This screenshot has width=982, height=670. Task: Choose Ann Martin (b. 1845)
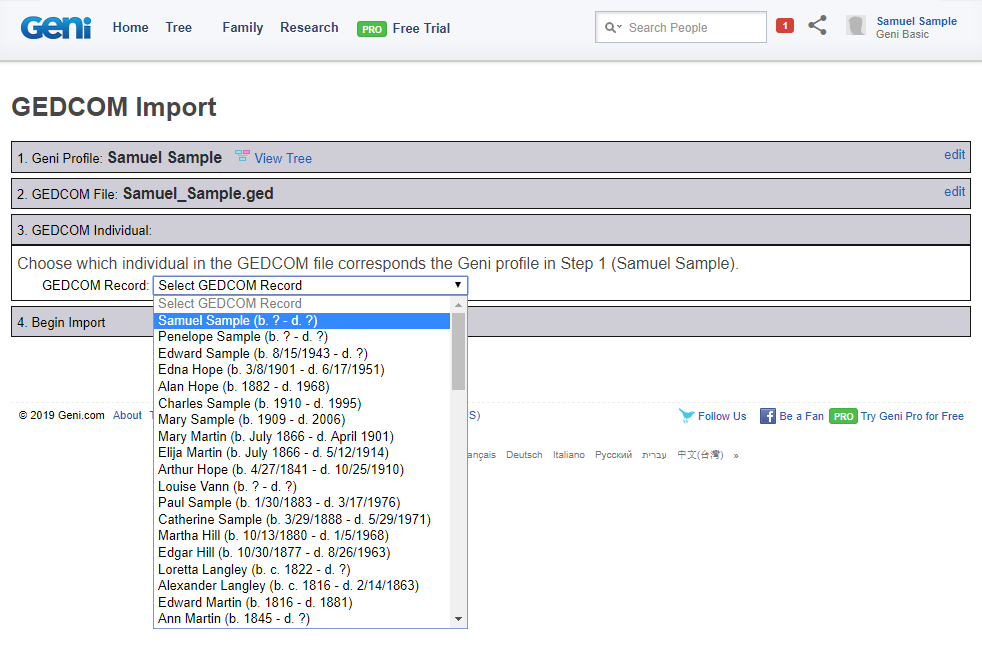301,619
